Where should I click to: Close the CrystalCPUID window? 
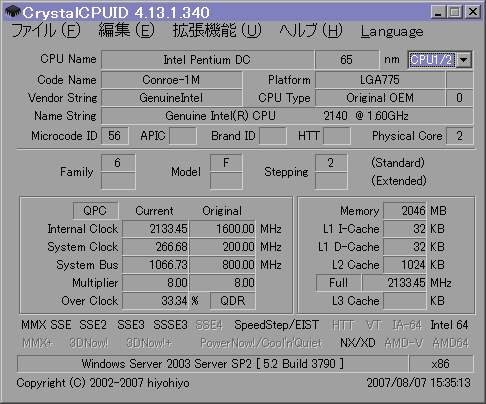(x=473, y=12)
